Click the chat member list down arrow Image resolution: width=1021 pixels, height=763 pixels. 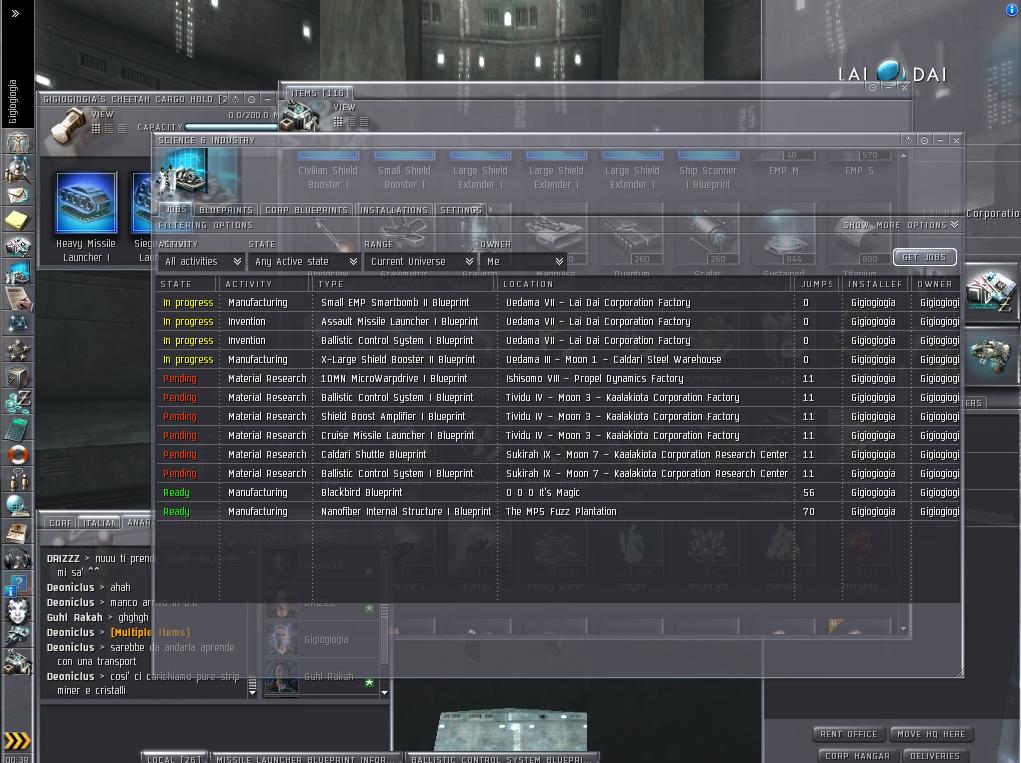384,692
